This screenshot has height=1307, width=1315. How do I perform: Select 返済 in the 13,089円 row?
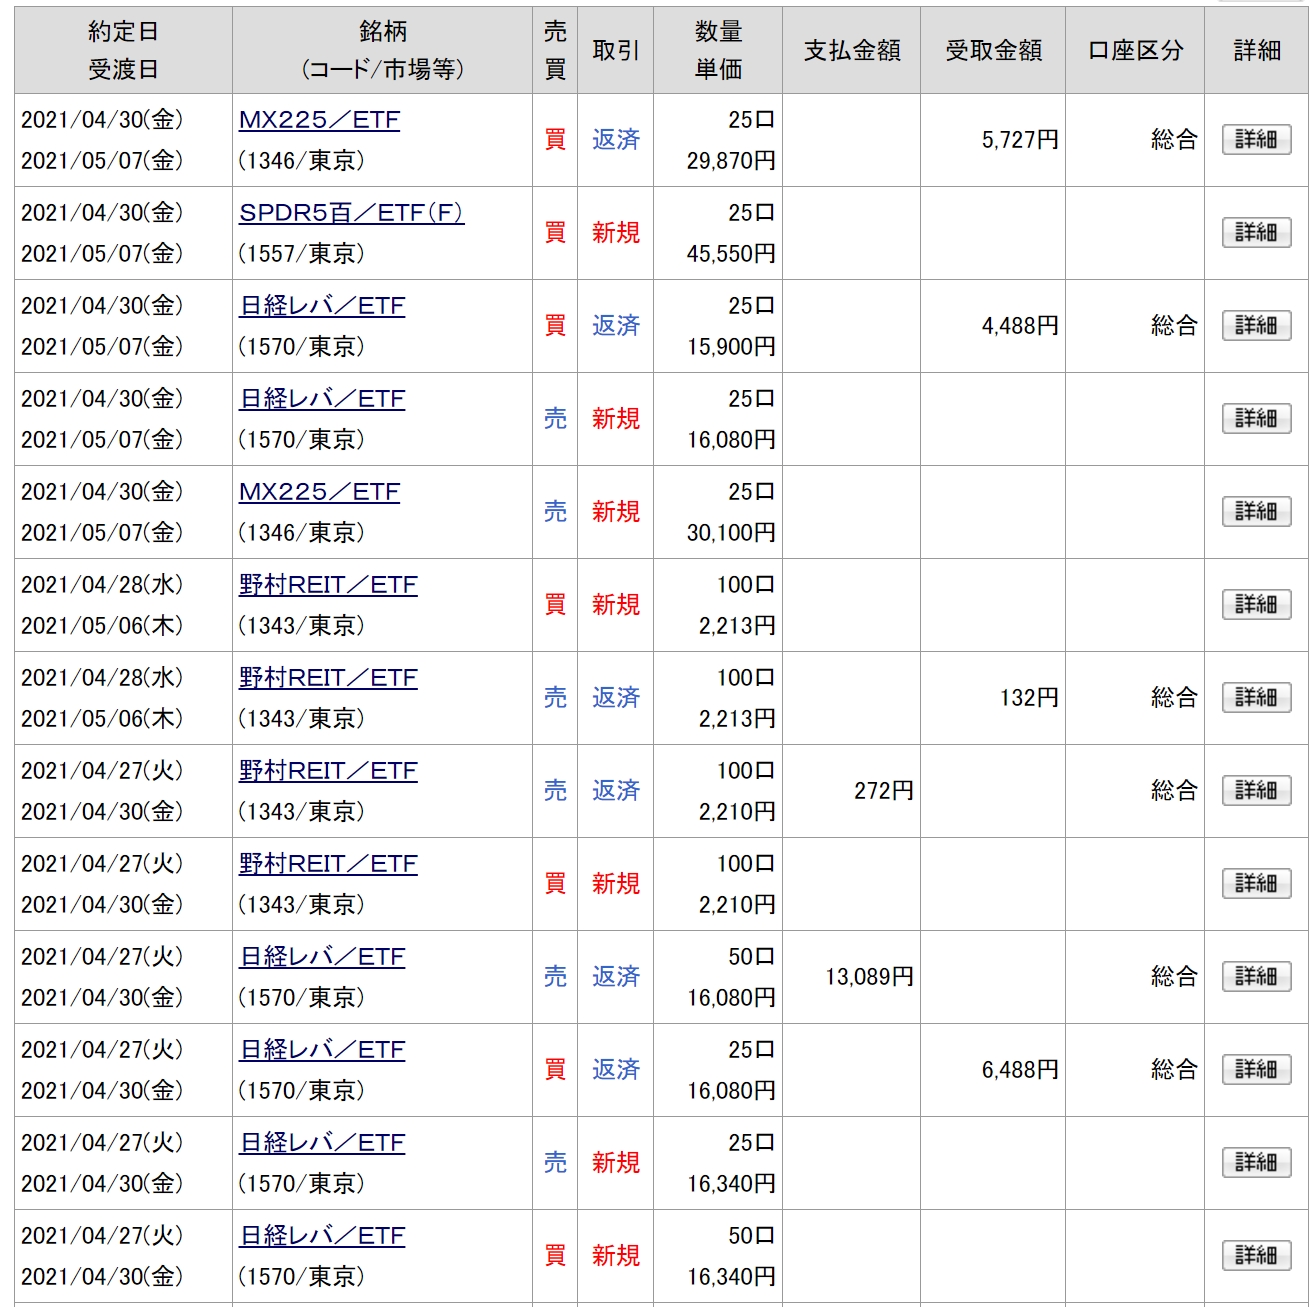pyautogui.click(x=616, y=977)
